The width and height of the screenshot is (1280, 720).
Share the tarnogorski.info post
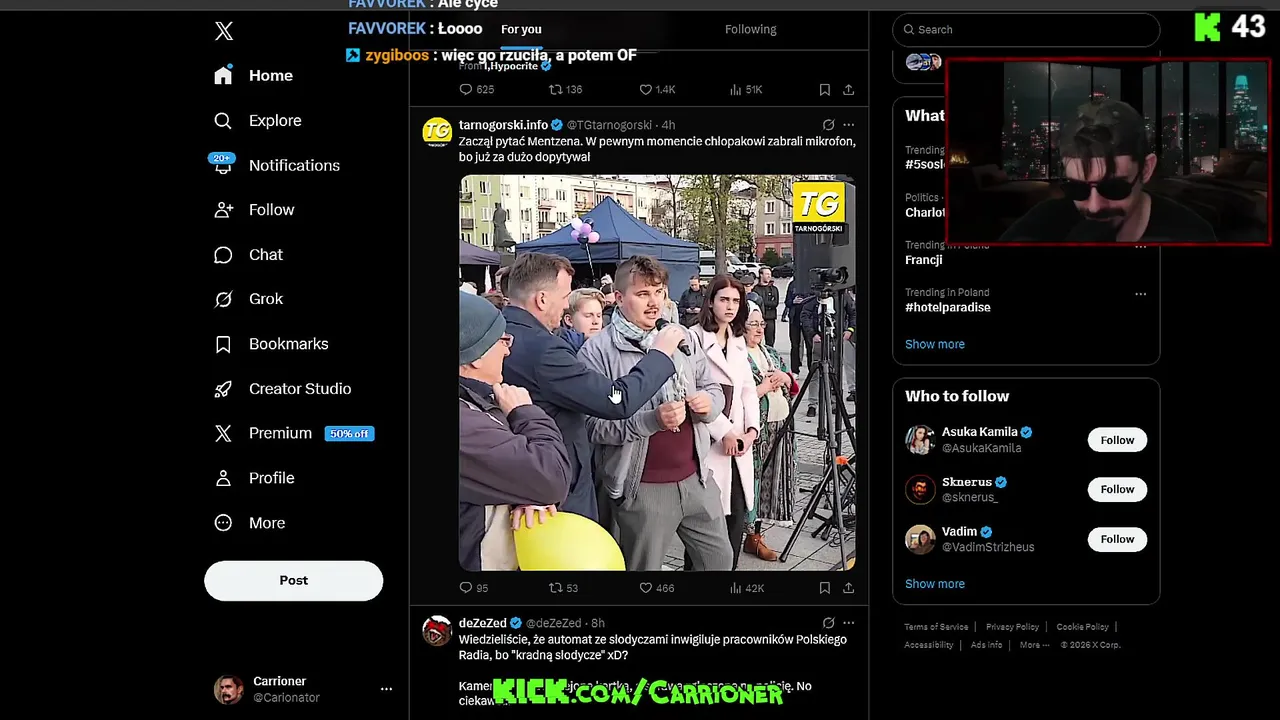tap(848, 588)
